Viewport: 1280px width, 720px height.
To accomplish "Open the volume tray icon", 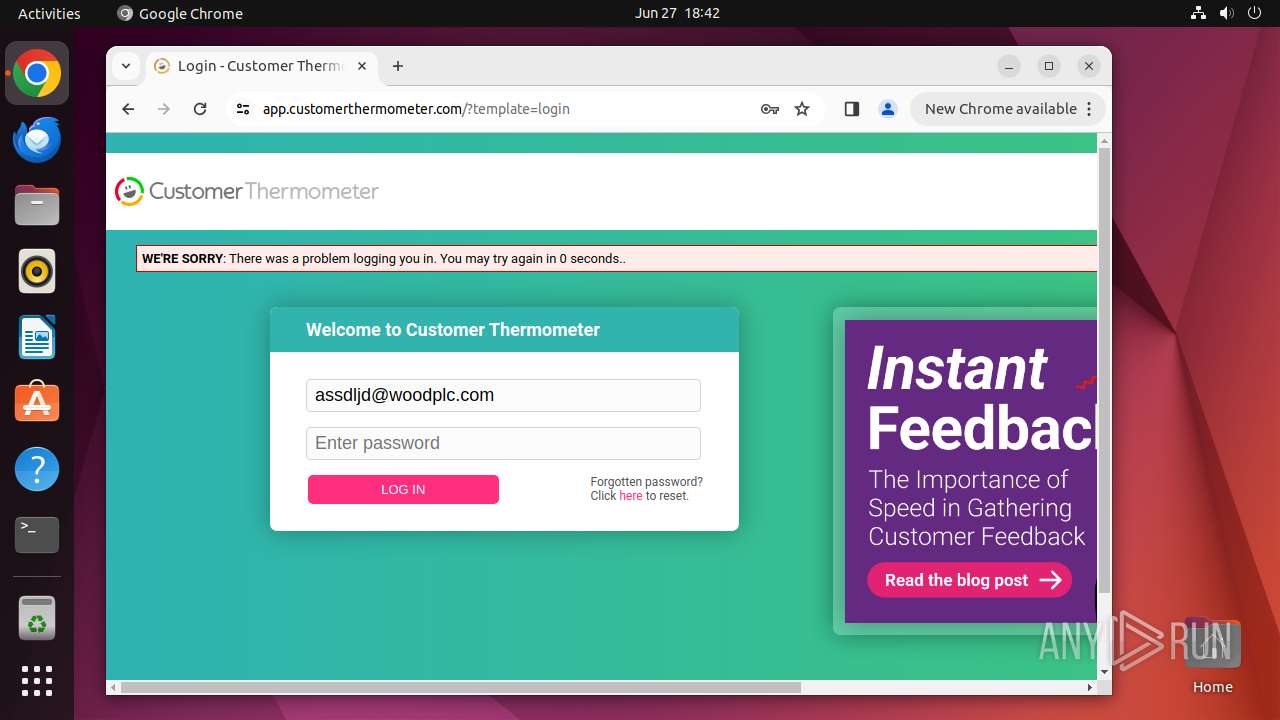I will (x=1227, y=13).
